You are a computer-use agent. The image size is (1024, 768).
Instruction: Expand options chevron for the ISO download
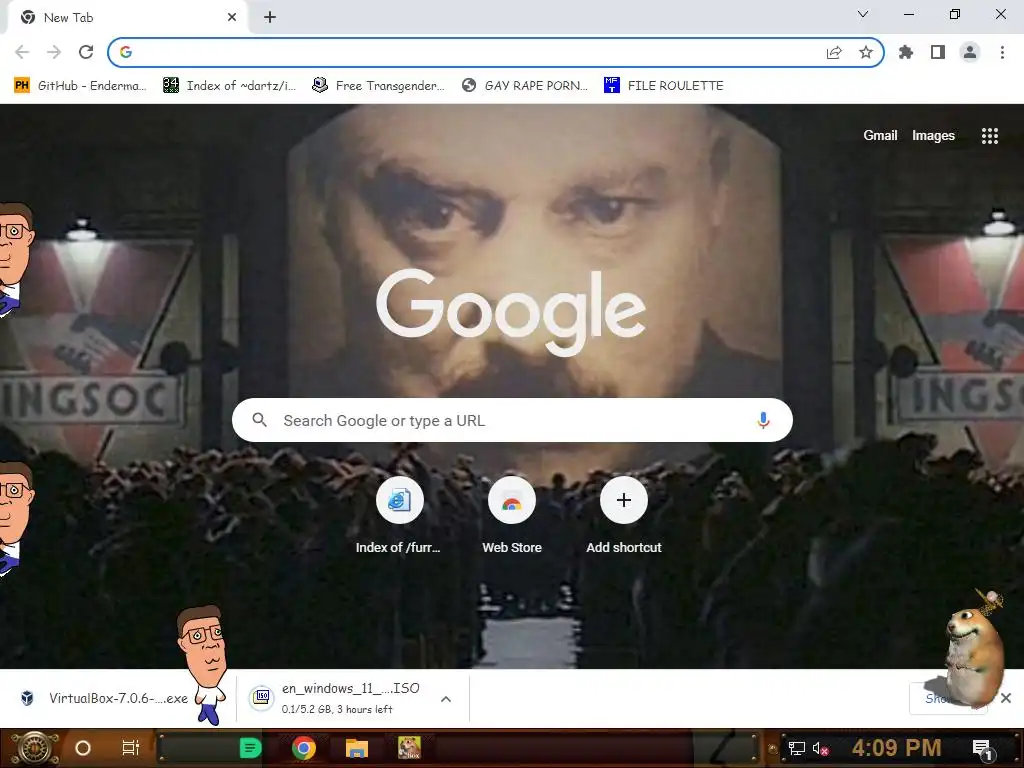446,699
